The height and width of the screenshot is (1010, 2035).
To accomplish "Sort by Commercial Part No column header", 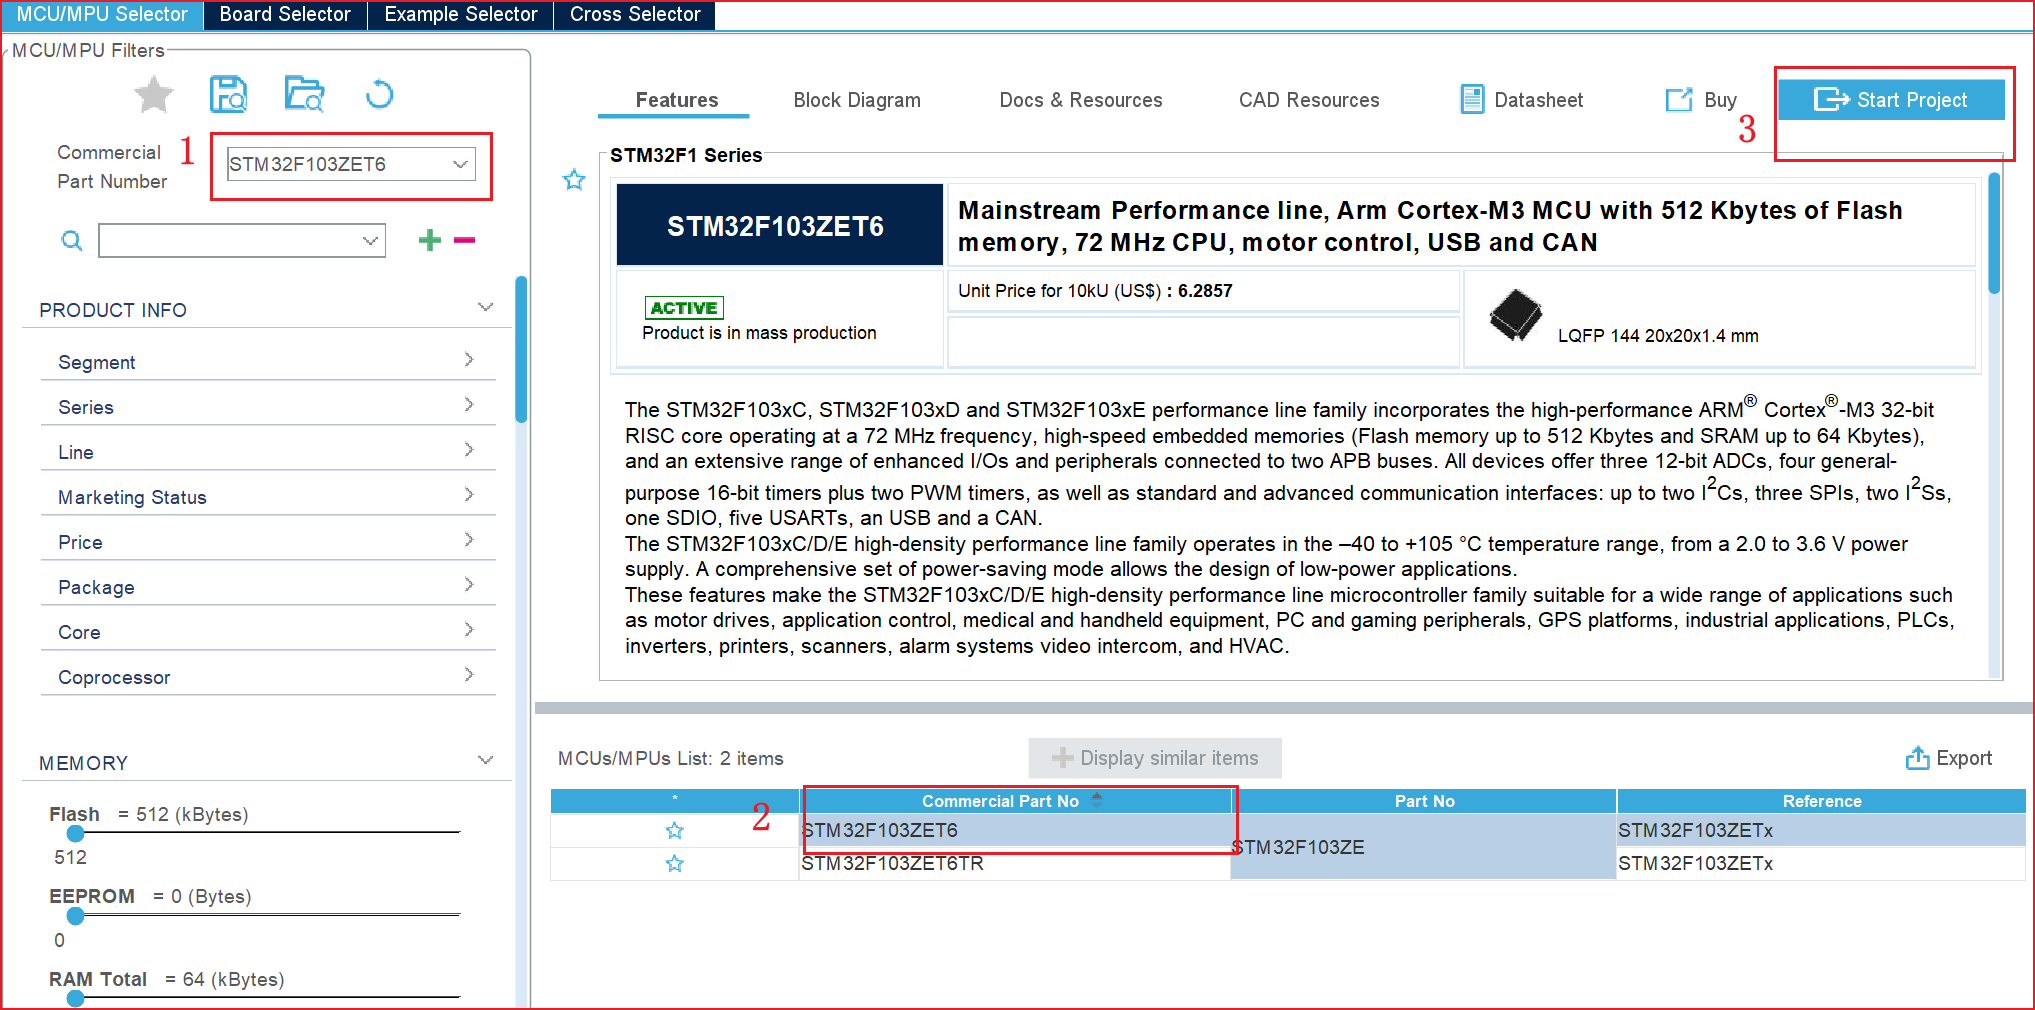I will (x=1015, y=801).
